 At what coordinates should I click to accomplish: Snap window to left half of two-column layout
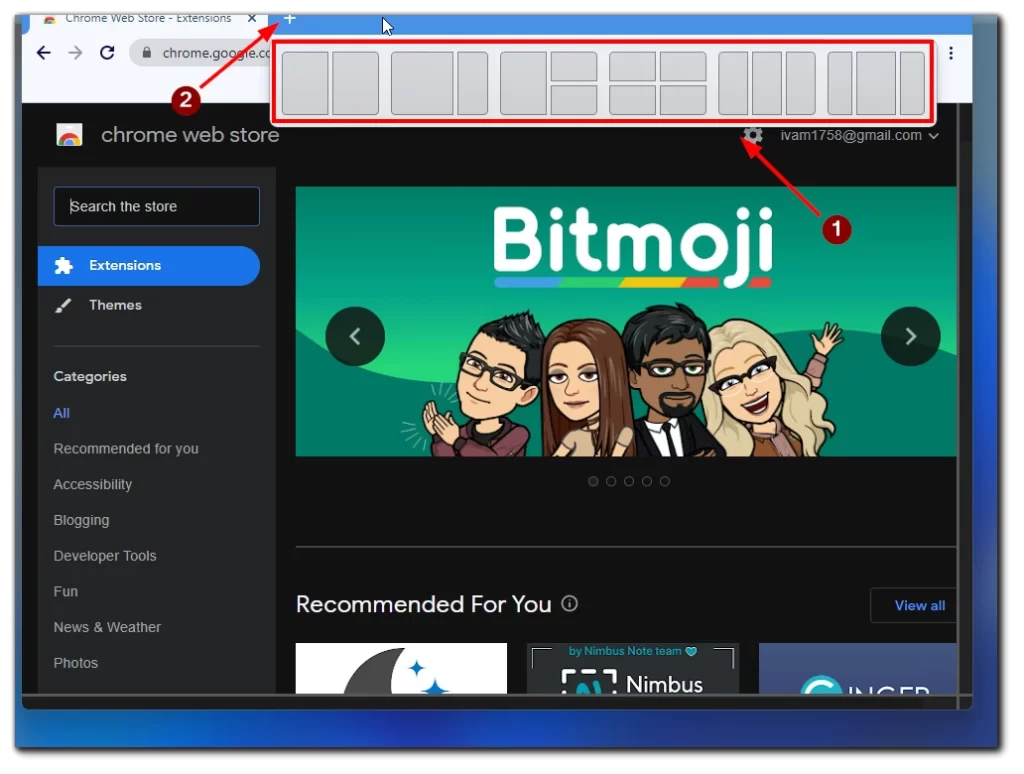pyautogui.click(x=305, y=83)
